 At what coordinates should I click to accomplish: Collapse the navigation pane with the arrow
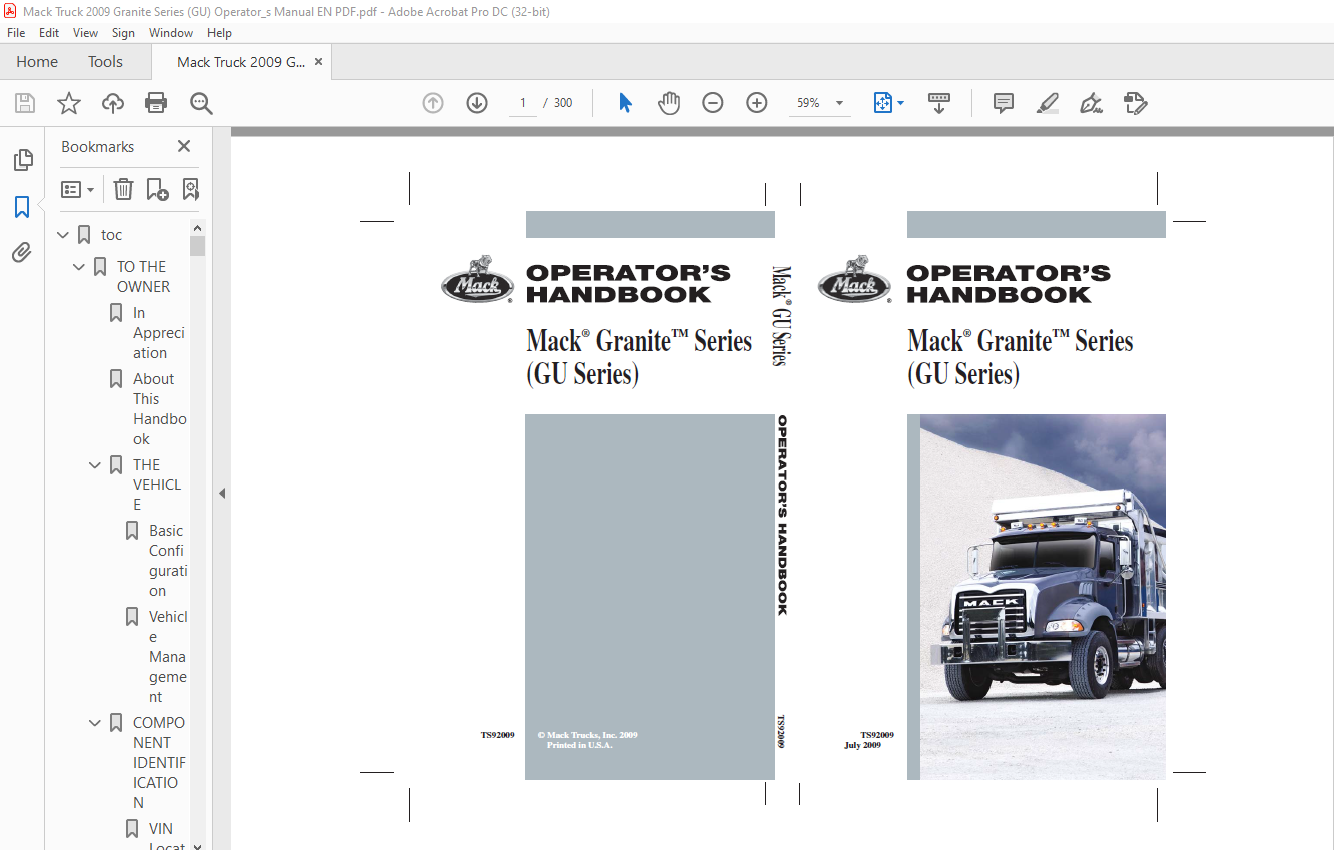pyautogui.click(x=222, y=493)
